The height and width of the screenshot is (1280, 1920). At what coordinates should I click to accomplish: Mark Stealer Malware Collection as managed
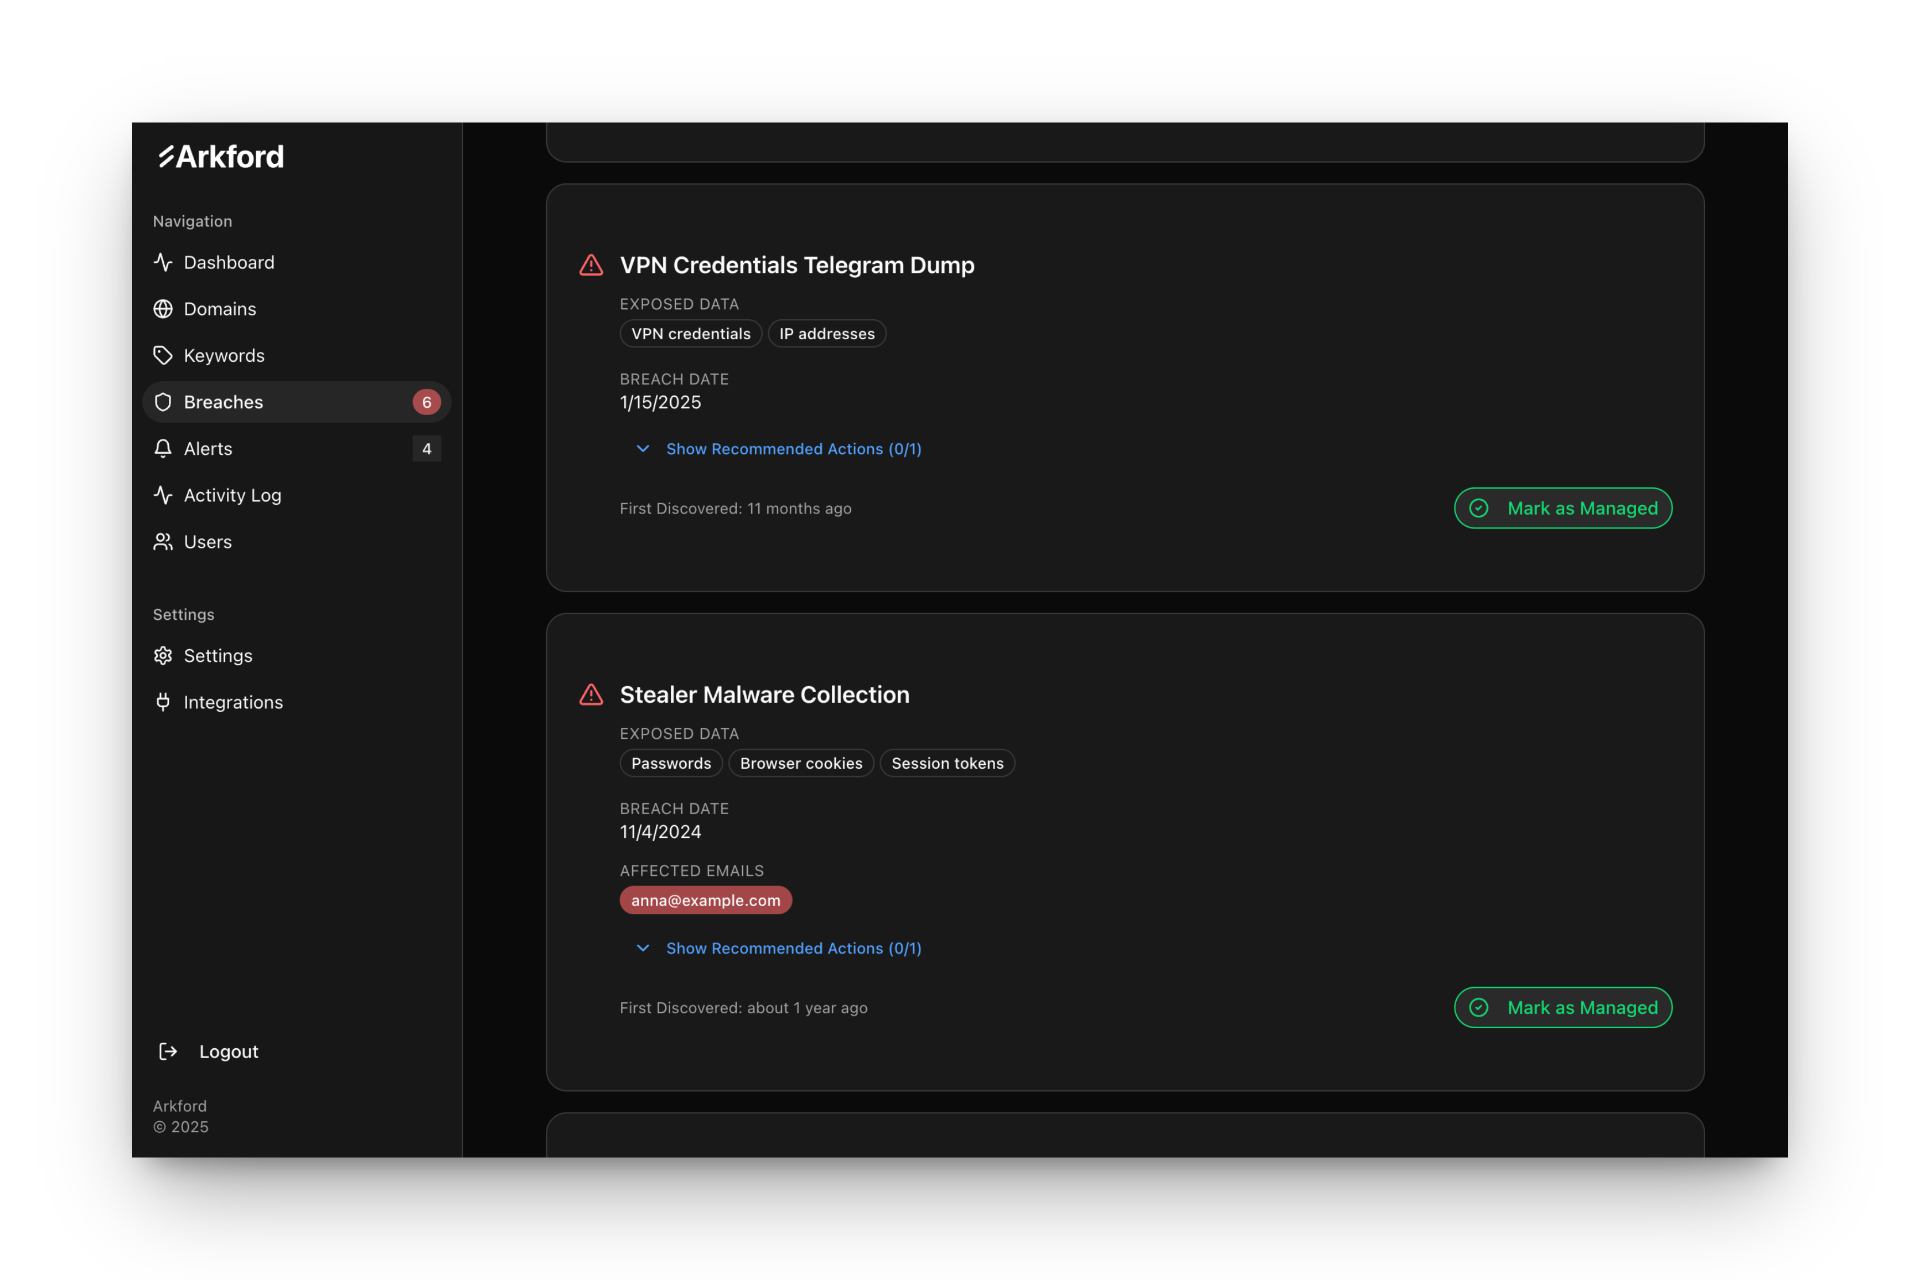tap(1562, 1007)
